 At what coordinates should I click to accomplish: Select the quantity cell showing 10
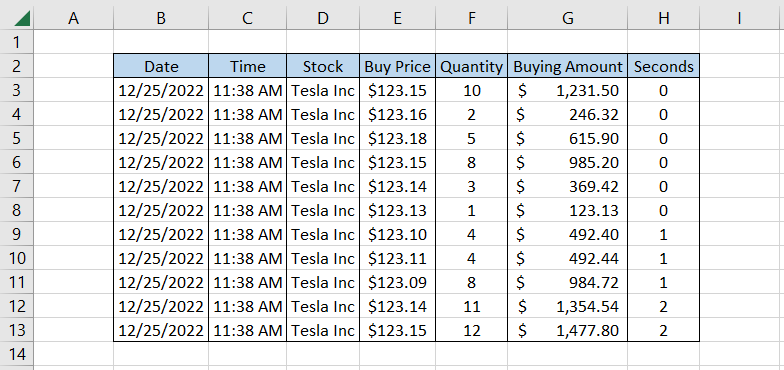point(472,90)
